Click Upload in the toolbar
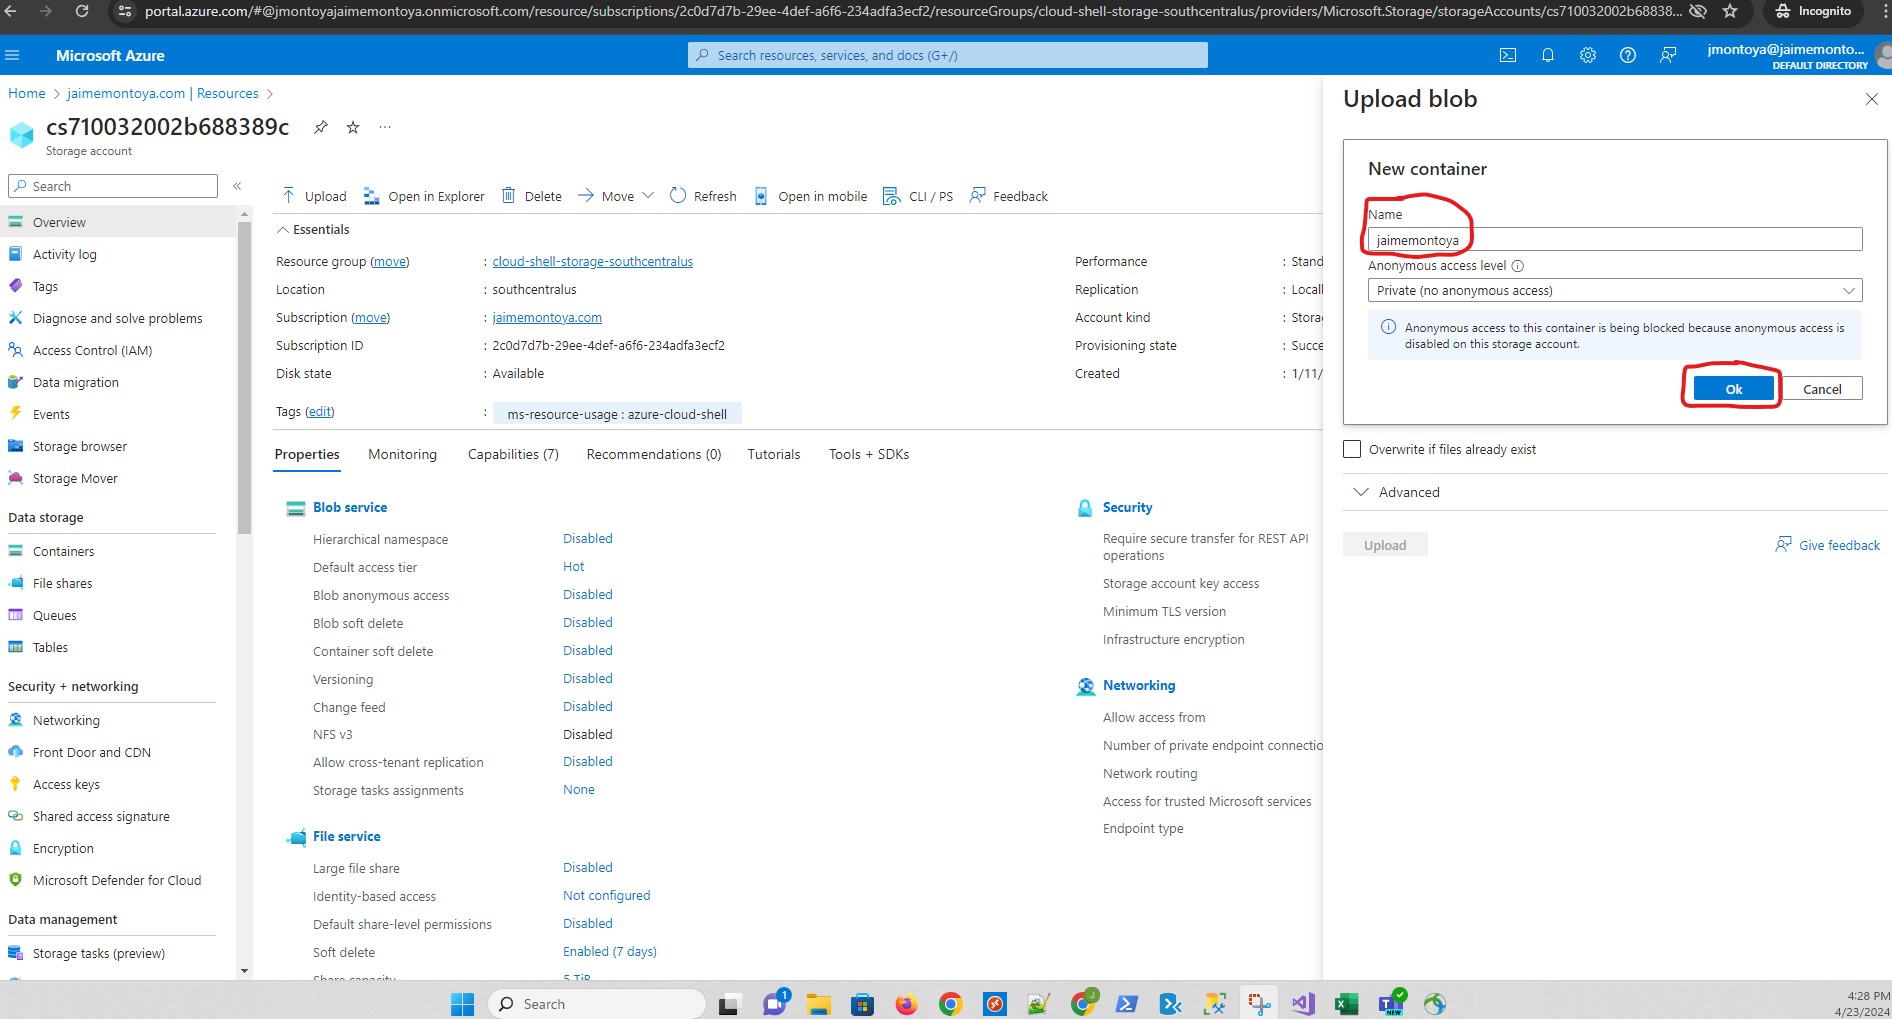 coord(314,196)
